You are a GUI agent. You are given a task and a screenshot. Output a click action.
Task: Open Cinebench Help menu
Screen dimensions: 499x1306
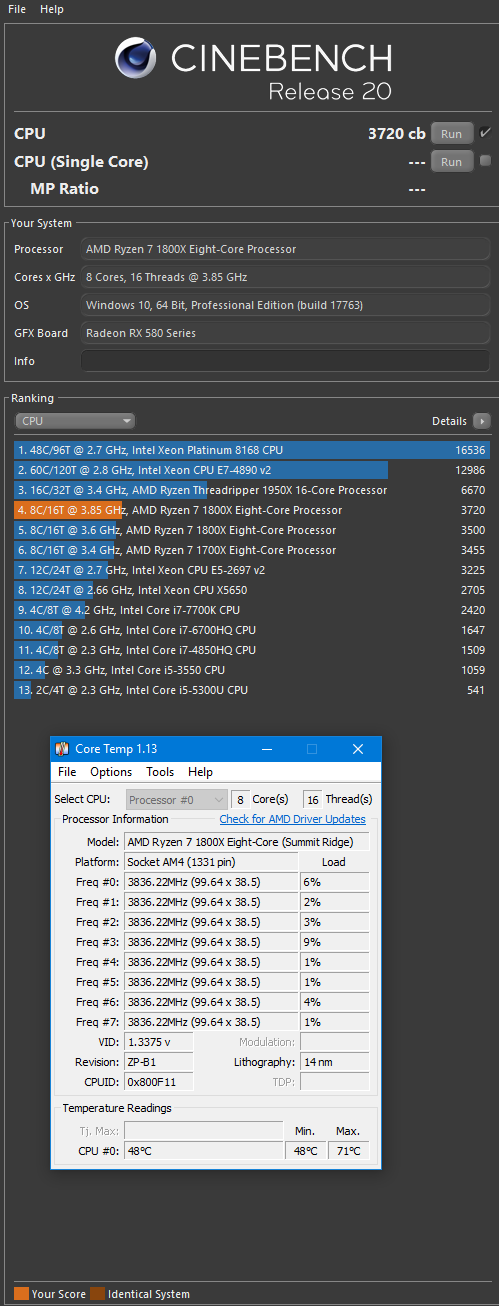click(52, 9)
